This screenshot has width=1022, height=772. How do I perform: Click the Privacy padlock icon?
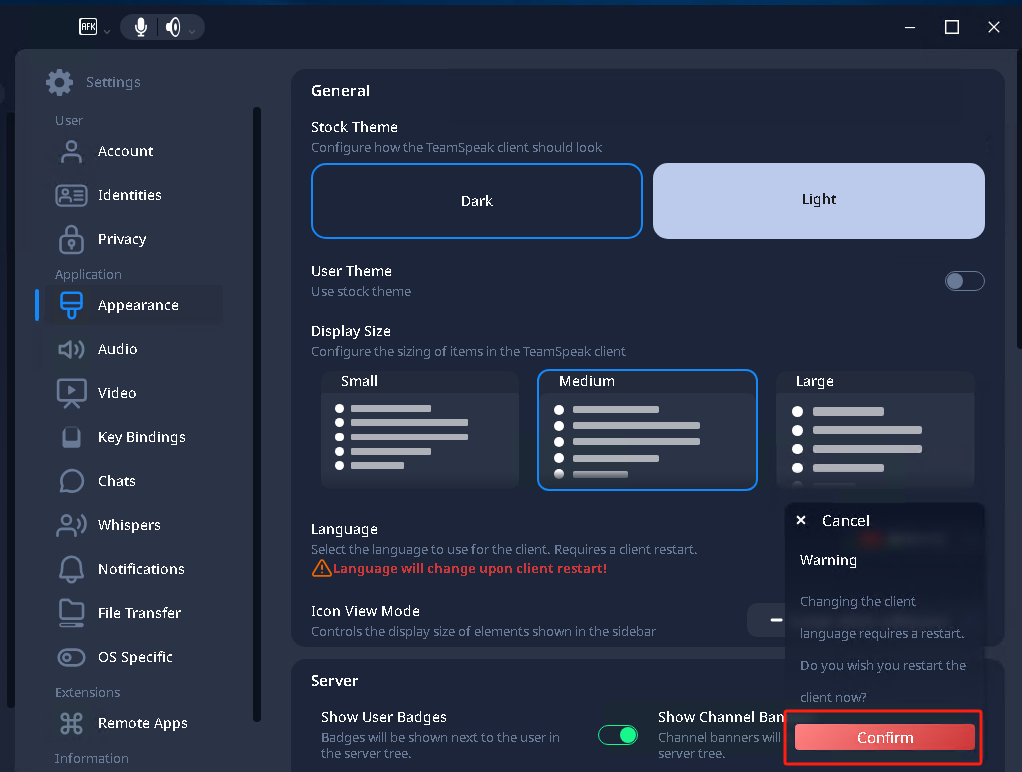tap(71, 239)
